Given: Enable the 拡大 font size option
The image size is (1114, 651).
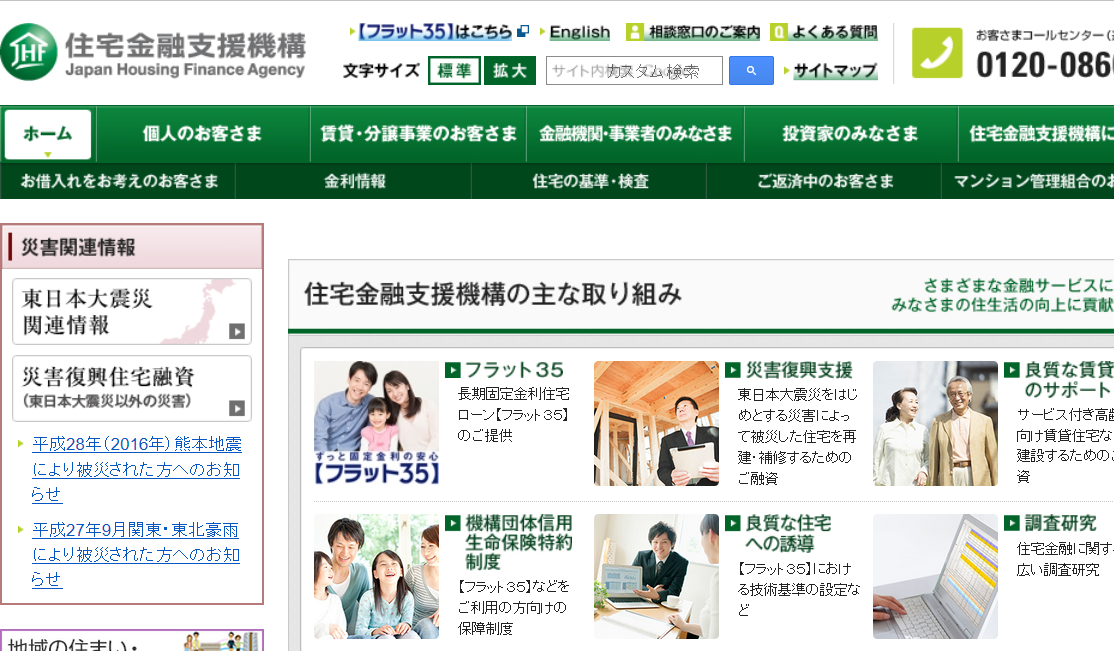Looking at the screenshot, I should coord(509,71).
